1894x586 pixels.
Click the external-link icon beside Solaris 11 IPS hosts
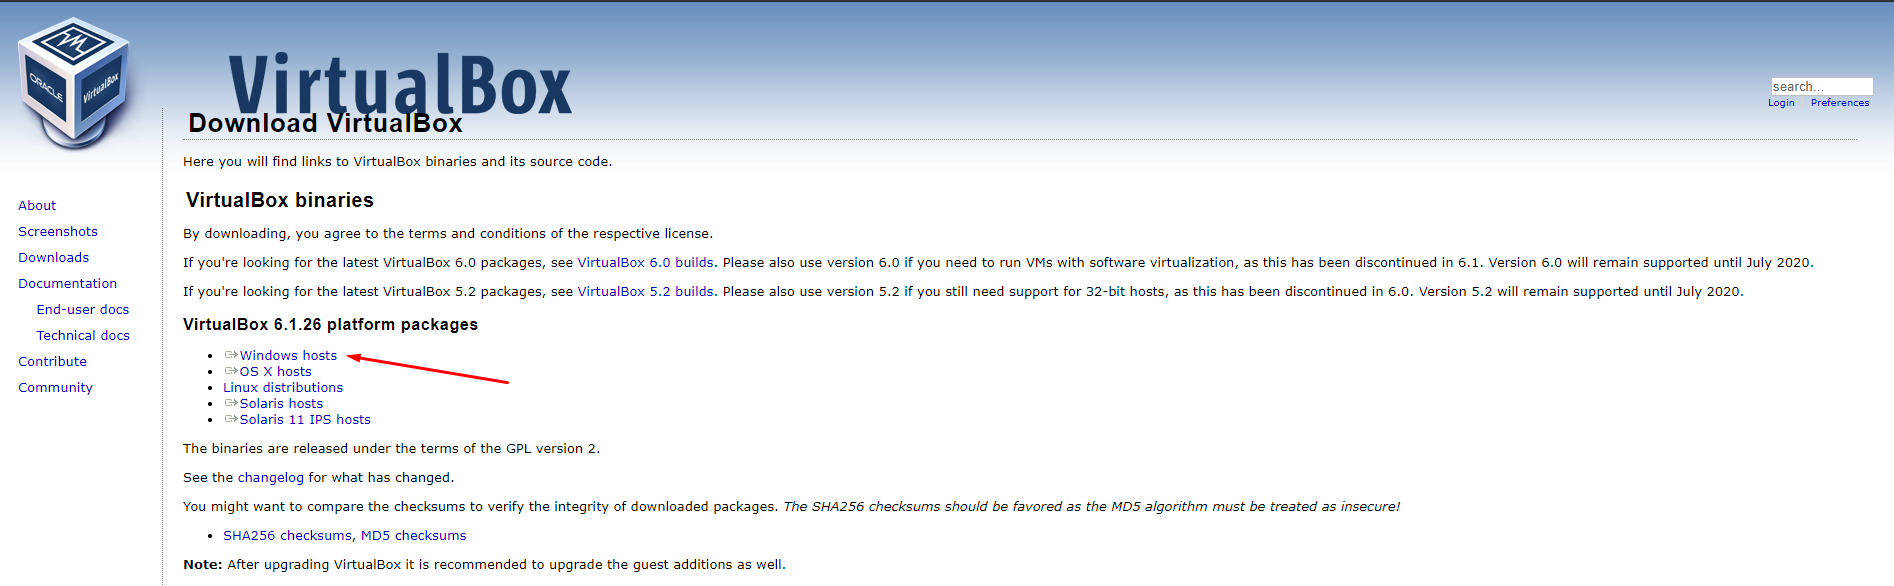231,419
